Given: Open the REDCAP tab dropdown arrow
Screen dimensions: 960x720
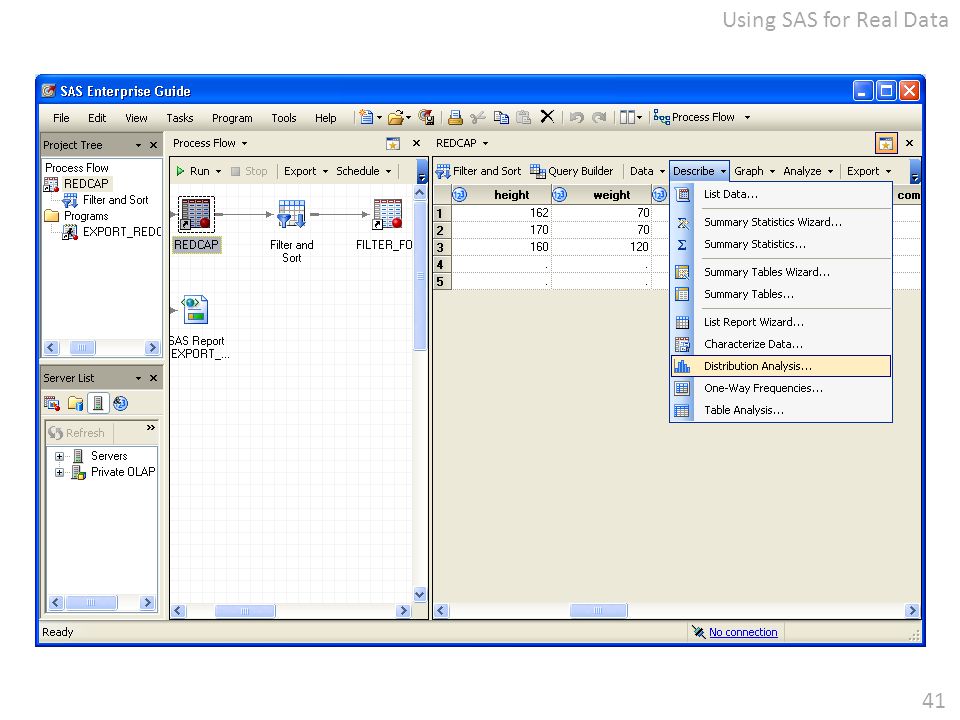Looking at the screenshot, I should tap(486, 143).
